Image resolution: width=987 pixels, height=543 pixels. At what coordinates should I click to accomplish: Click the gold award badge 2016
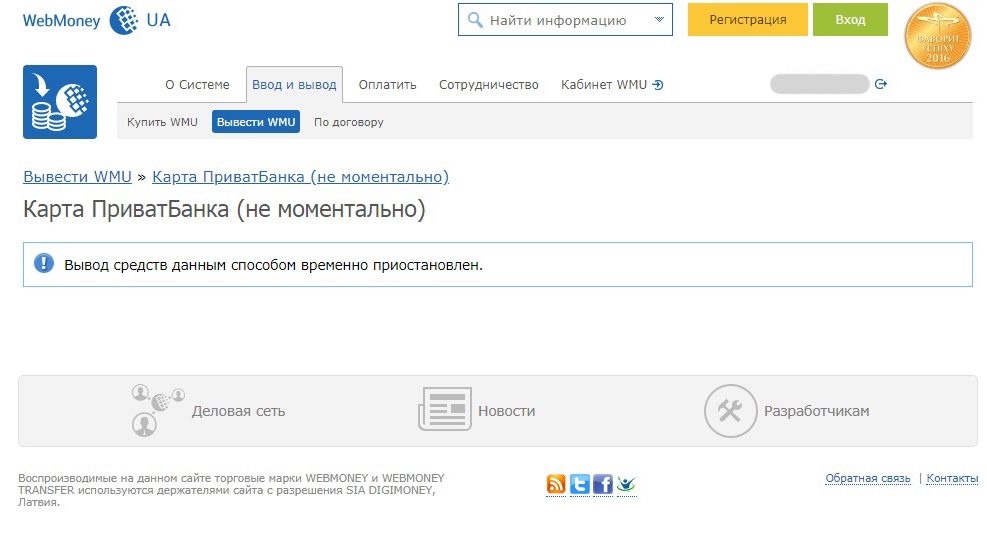tap(937, 37)
